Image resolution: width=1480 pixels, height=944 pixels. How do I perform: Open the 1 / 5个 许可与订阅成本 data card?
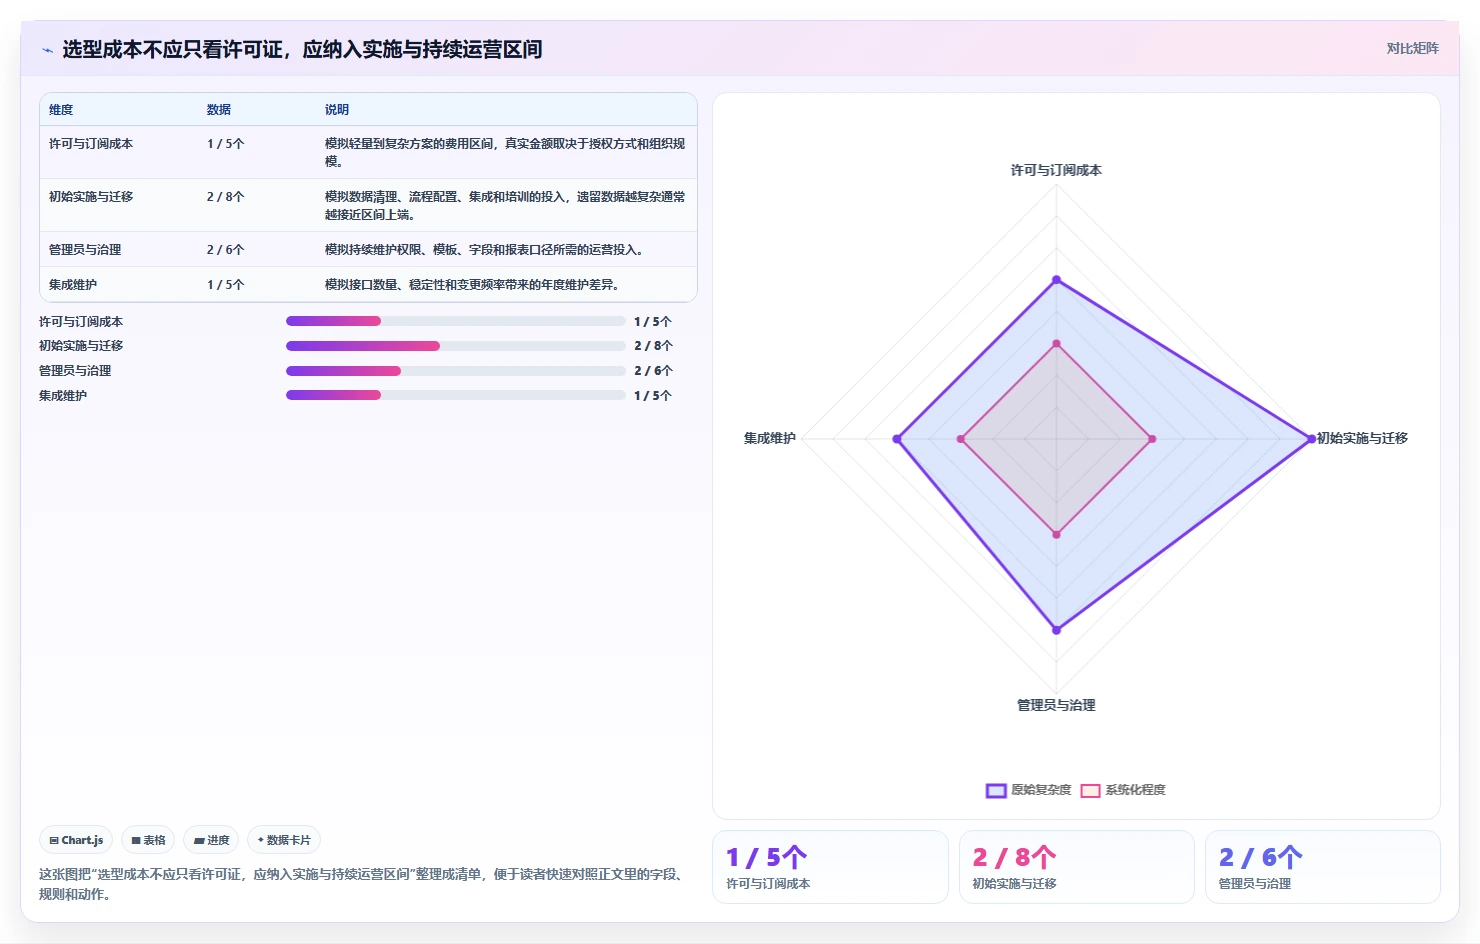pos(830,867)
